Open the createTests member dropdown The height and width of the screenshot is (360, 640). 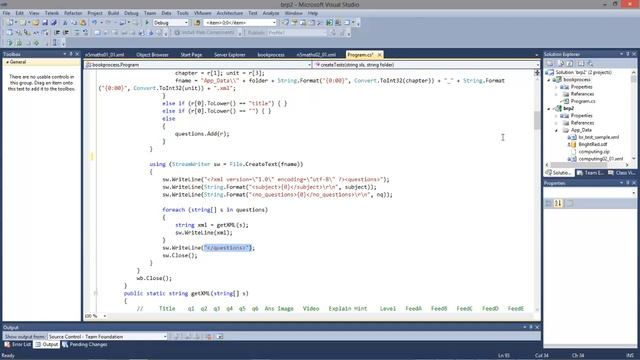point(538,65)
